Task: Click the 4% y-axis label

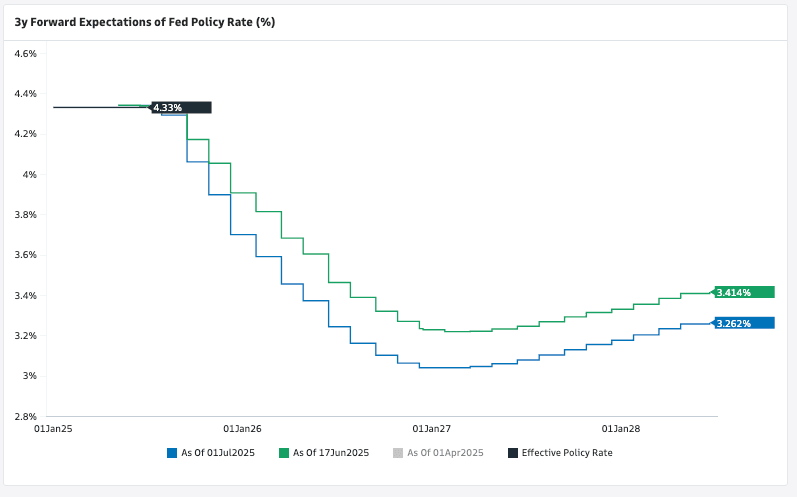Action: [30, 174]
